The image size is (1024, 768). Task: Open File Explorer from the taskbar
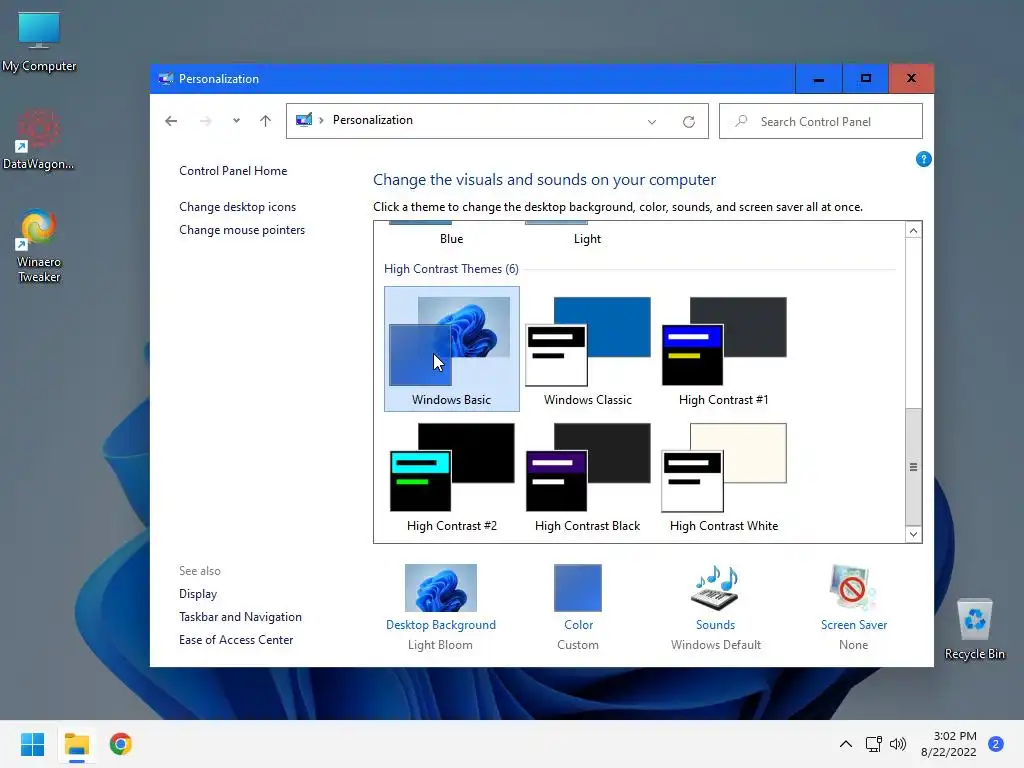click(76, 744)
